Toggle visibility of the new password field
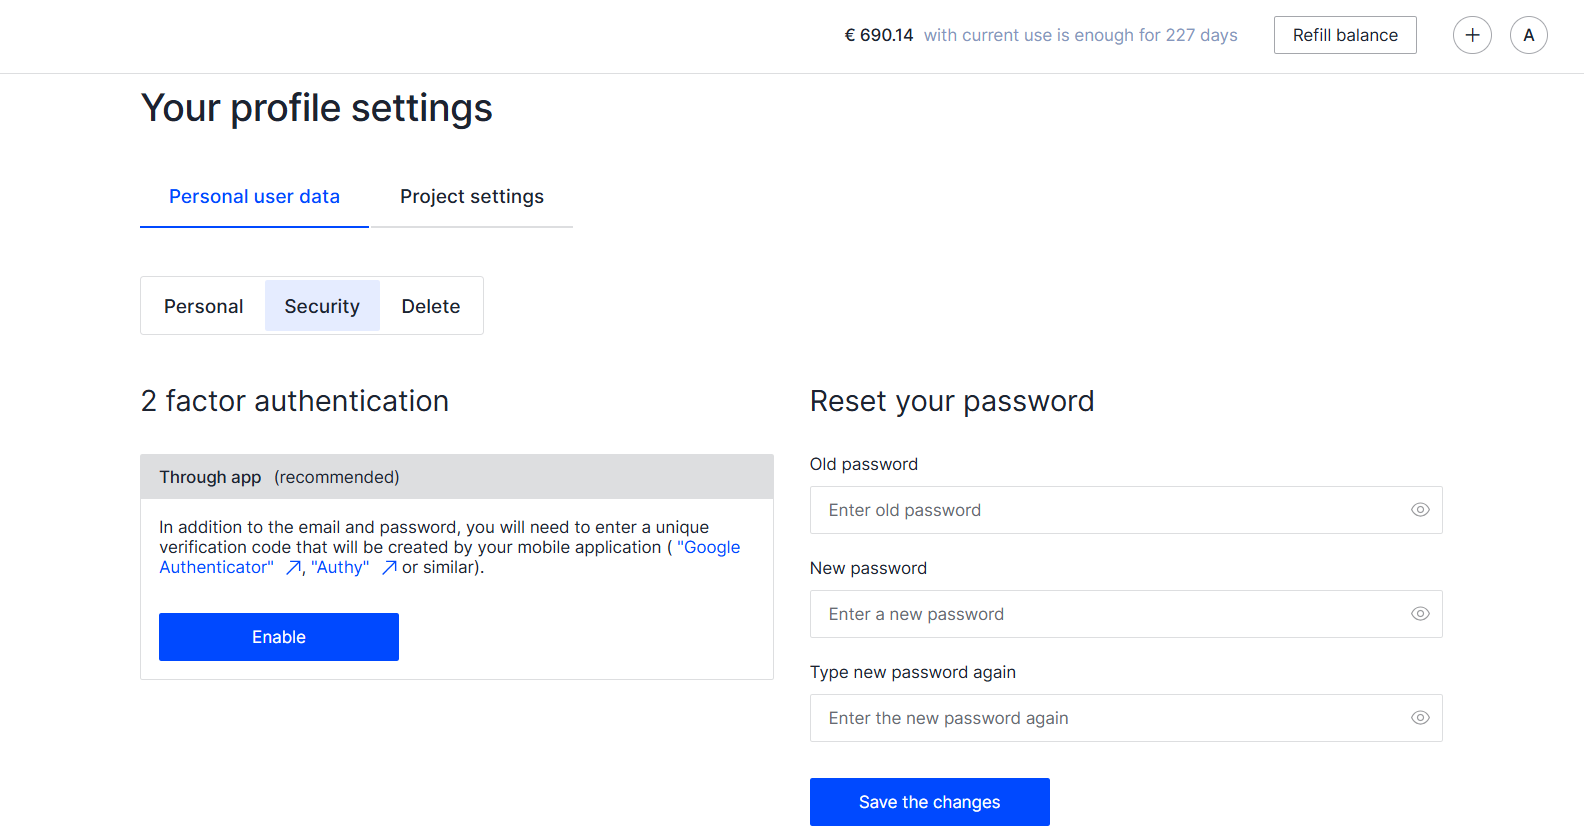Screen dimensions: 1584x833 pos(1420,614)
